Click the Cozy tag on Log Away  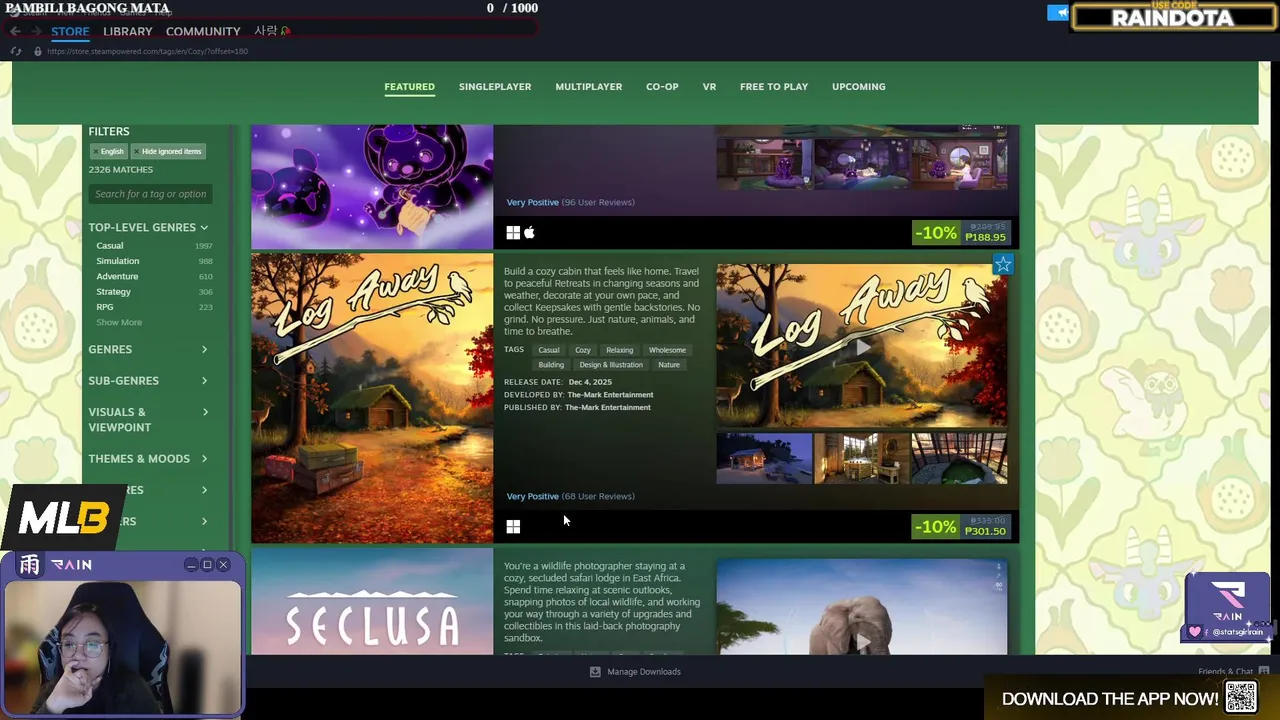coord(583,350)
